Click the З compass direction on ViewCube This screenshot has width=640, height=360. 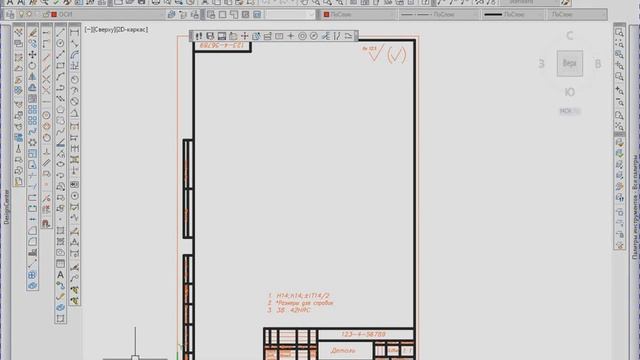coord(541,64)
